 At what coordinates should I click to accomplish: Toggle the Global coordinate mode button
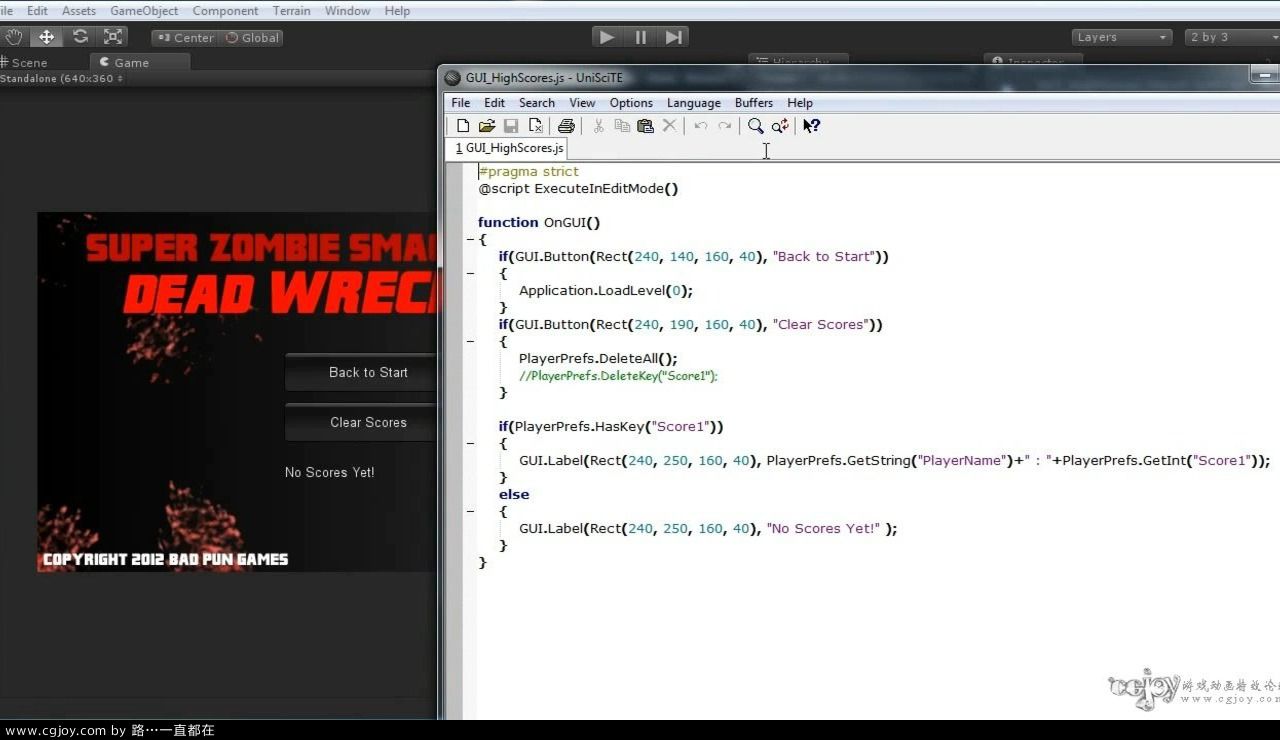click(252, 37)
